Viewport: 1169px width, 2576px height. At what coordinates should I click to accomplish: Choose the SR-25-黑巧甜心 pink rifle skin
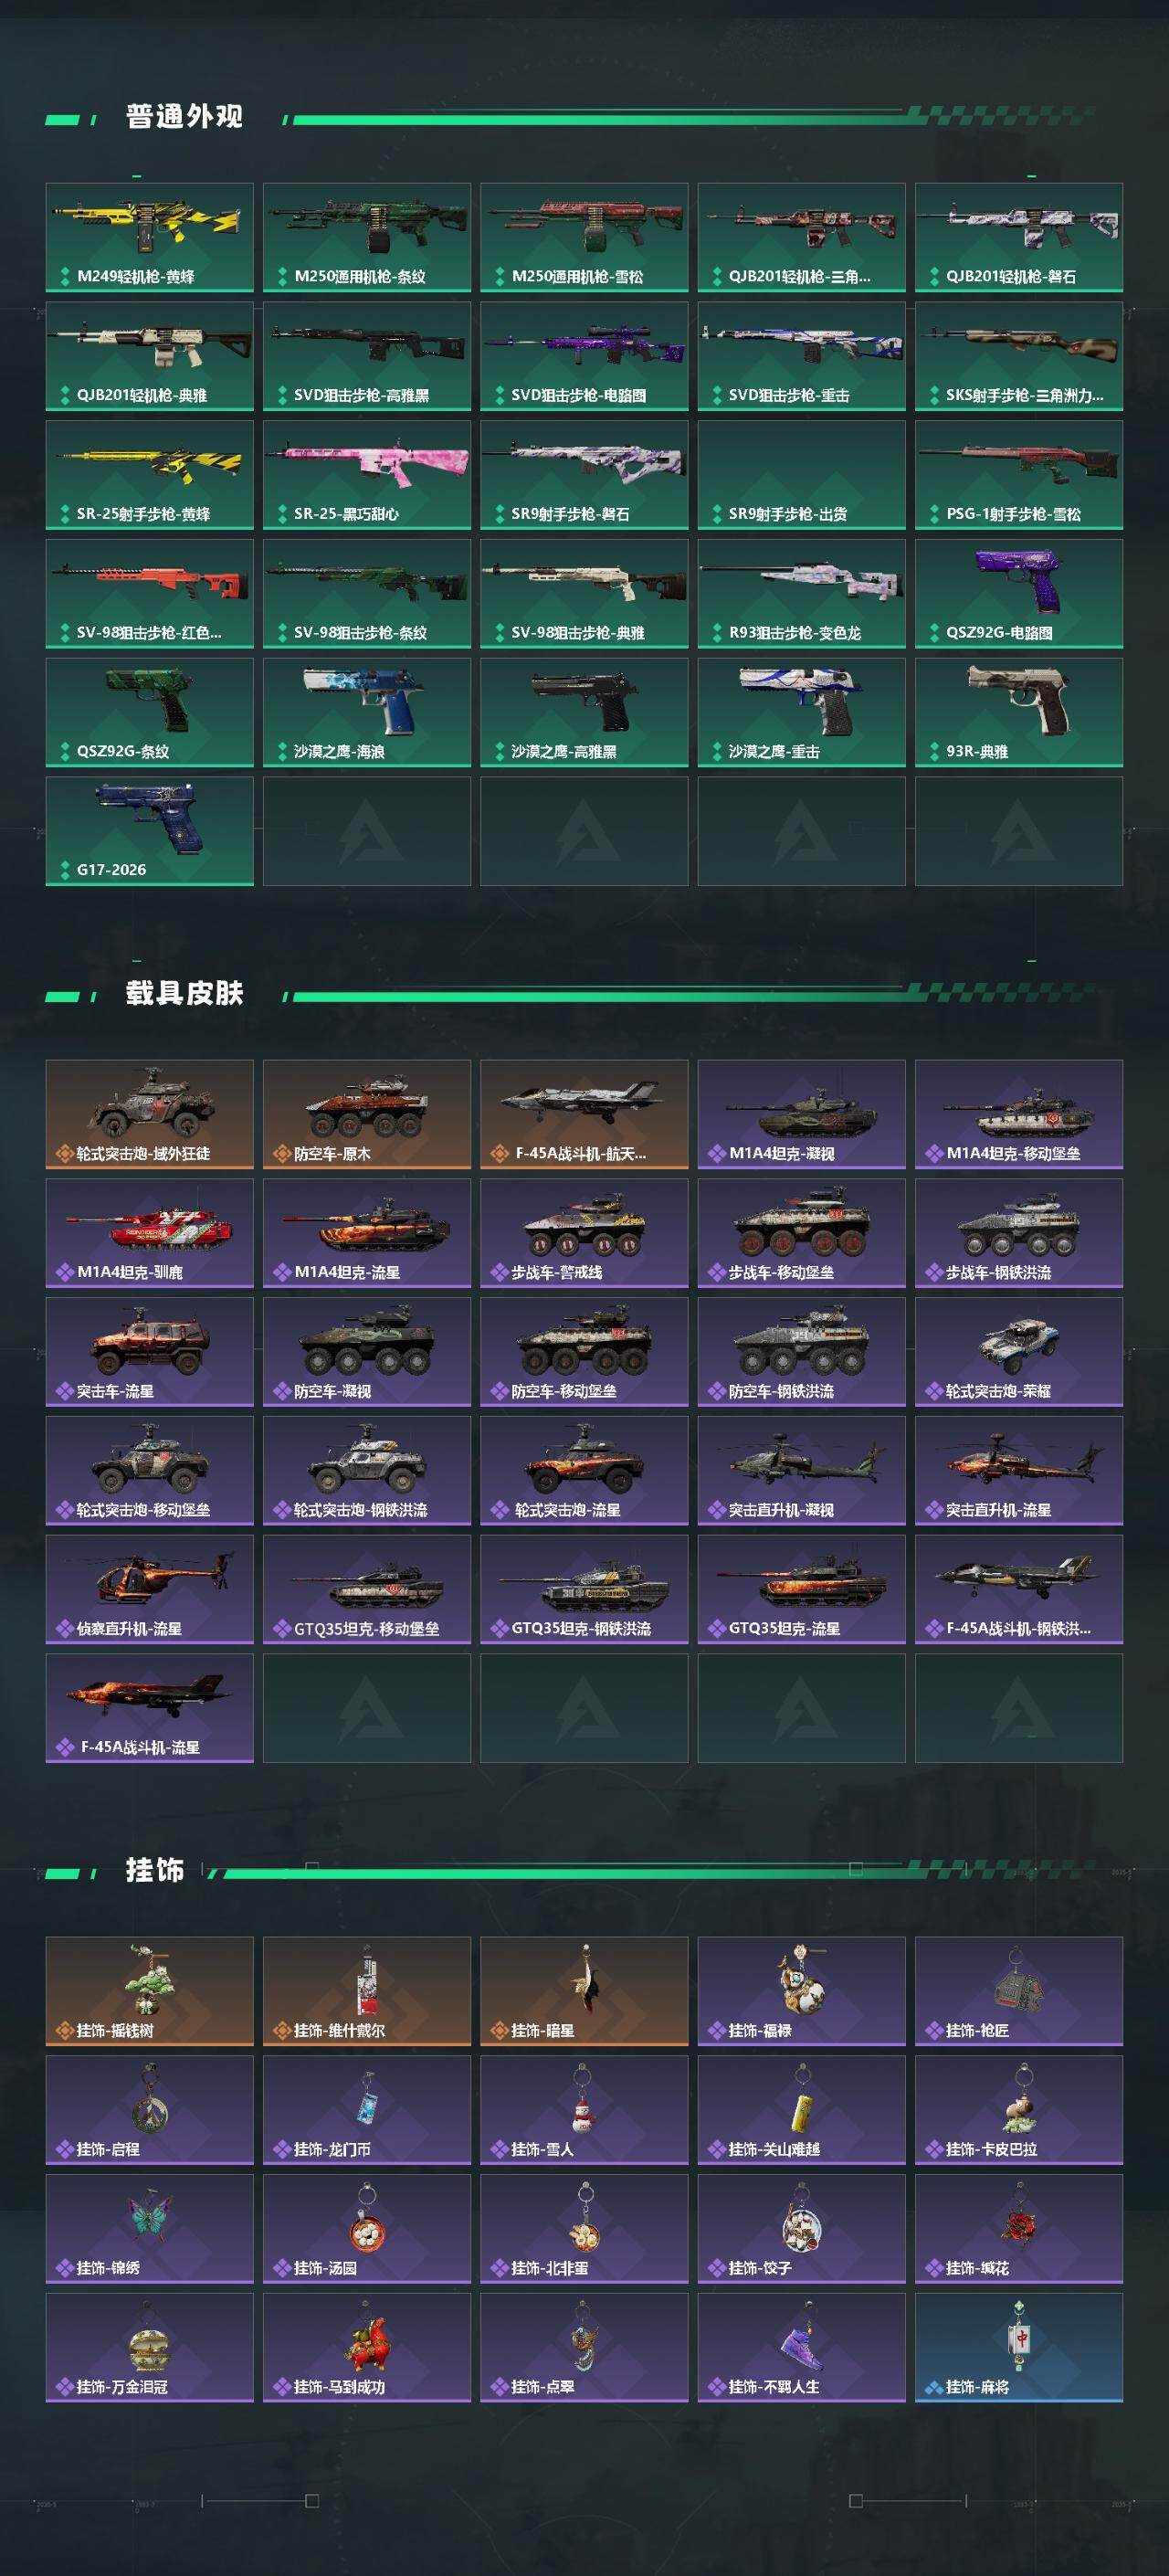tap(367, 475)
